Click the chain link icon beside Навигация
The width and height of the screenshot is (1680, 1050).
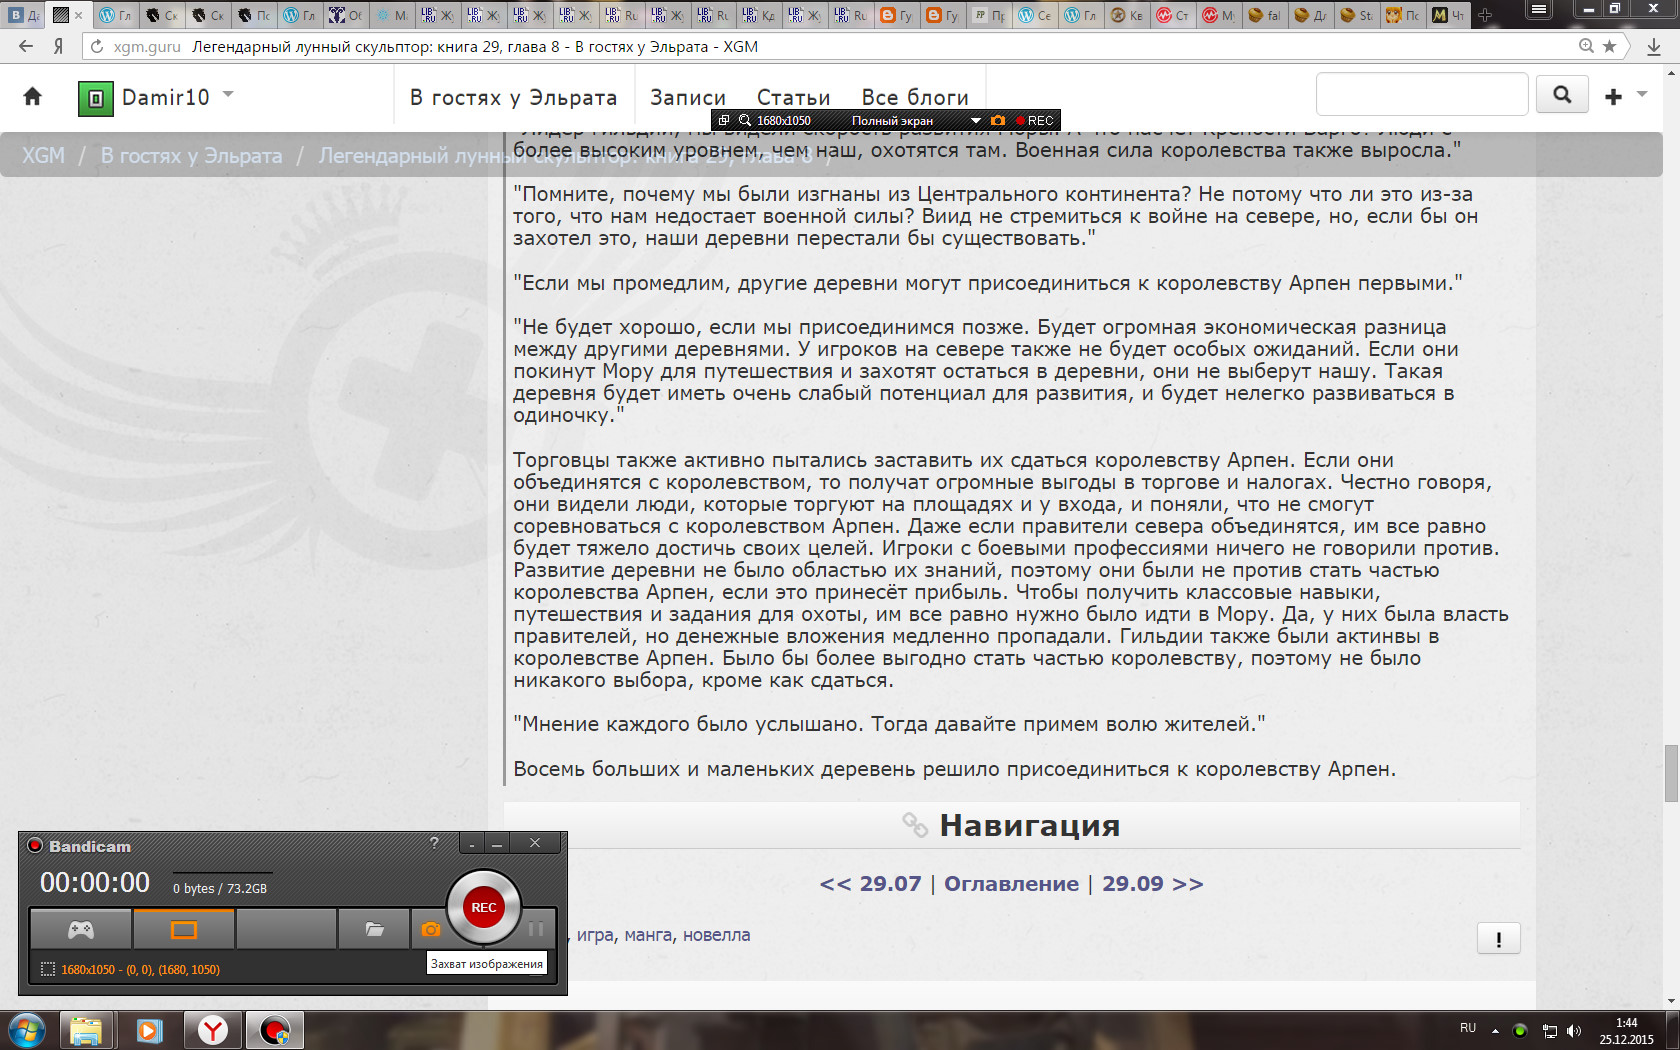[915, 825]
